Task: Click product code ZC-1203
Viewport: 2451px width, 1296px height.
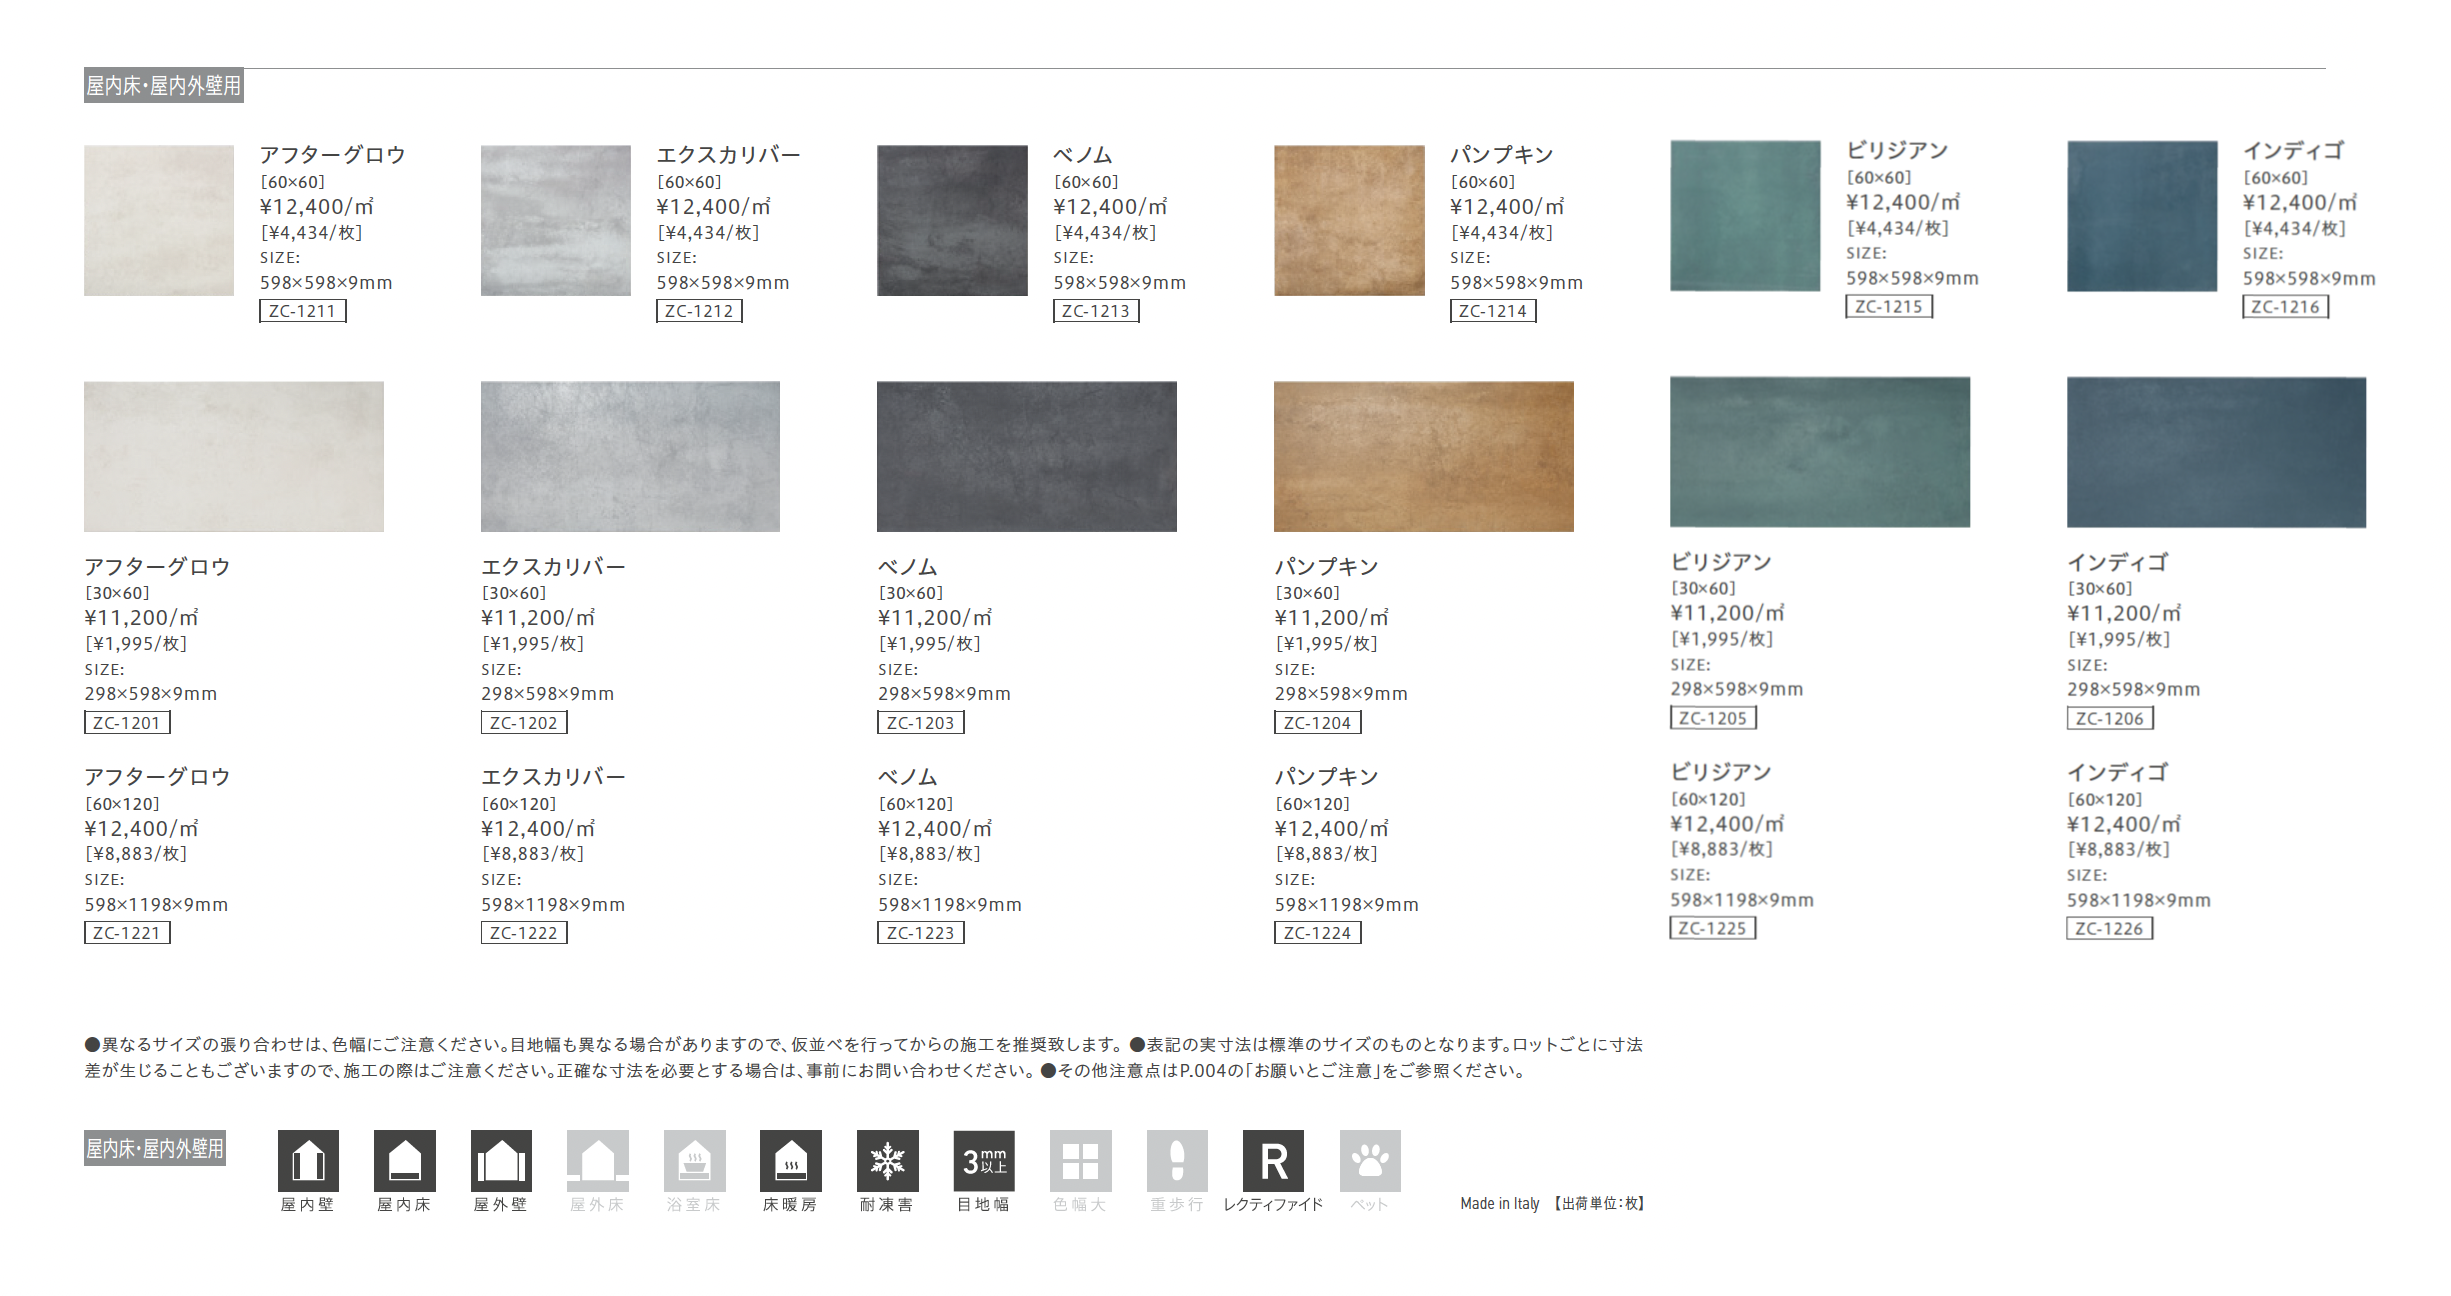Action: coord(920,722)
